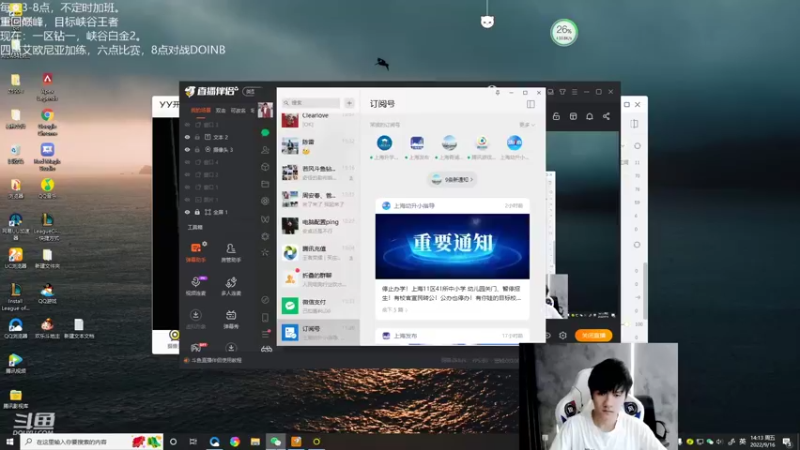
Task: Open 订阅号 entry in WeChat chat list
Action: click(318, 333)
